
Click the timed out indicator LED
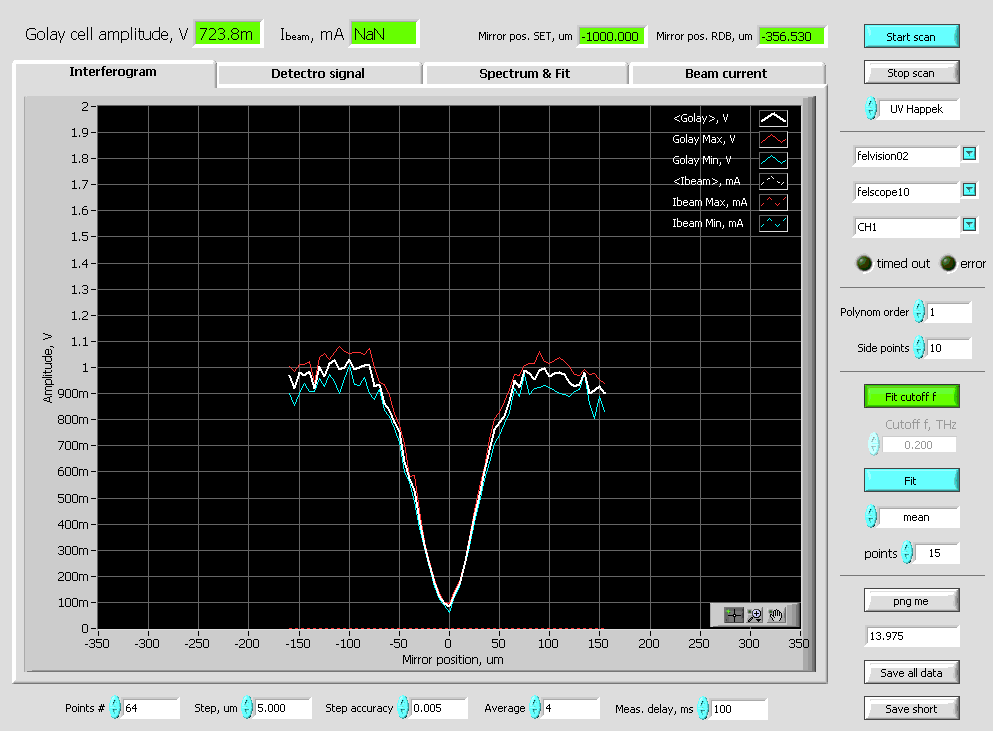point(864,264)
